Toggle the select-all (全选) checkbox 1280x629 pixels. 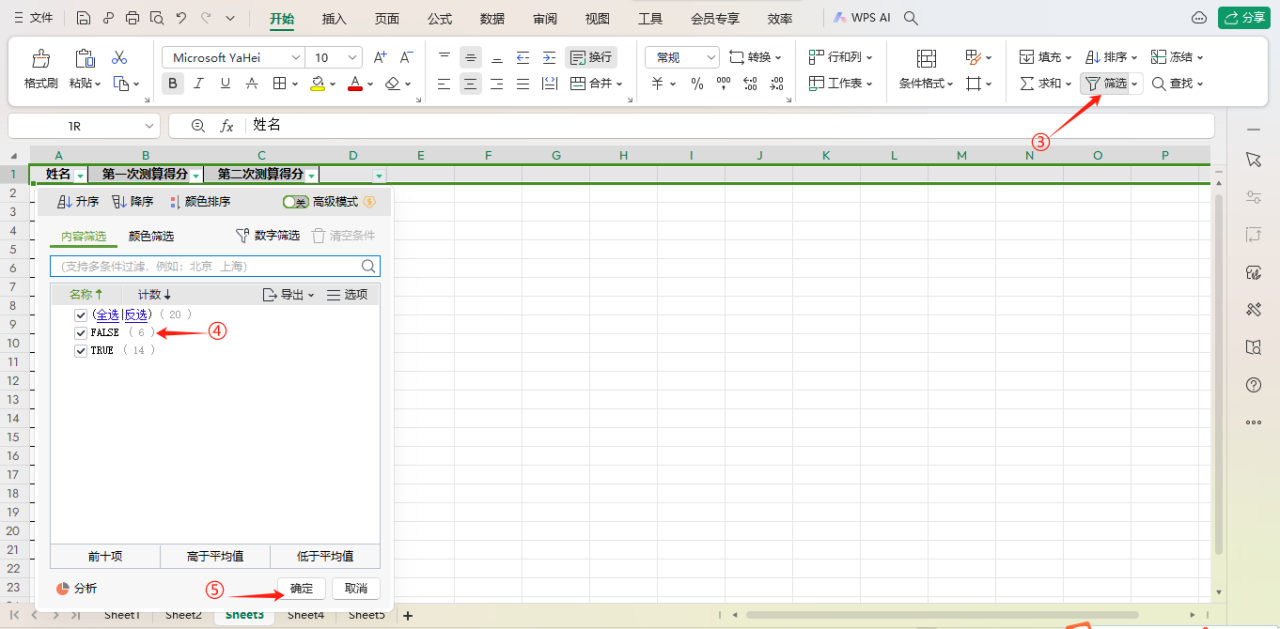81,315
